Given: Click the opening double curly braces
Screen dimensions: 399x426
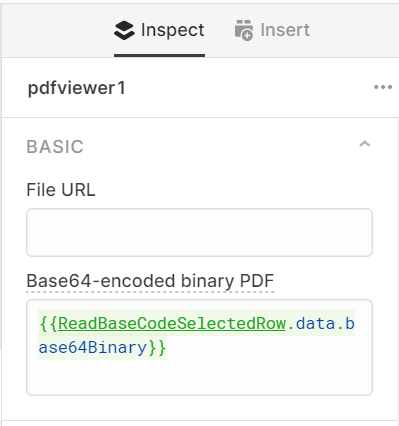Looking at the screenshot, I should [48, 323].
